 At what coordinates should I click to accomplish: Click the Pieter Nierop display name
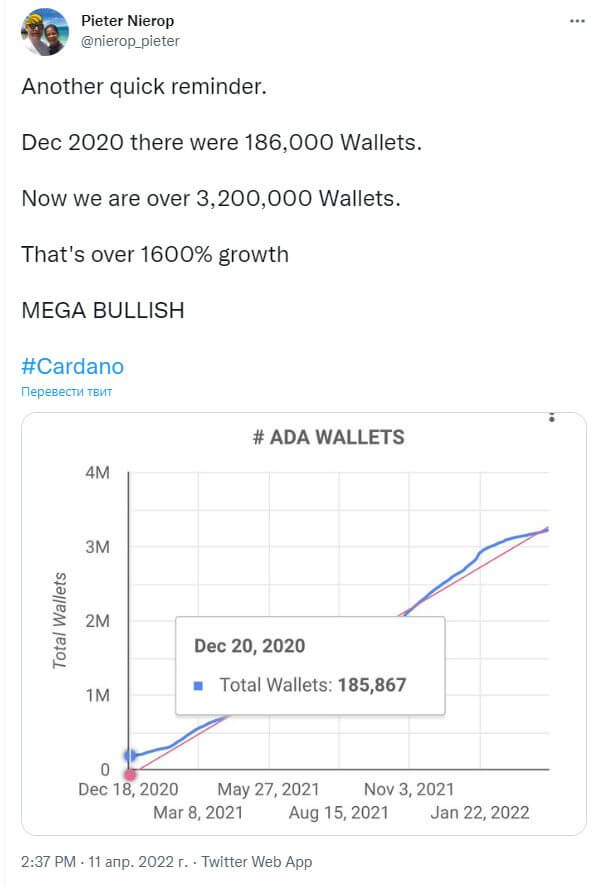pyautogui.click(x=128, y=21)
